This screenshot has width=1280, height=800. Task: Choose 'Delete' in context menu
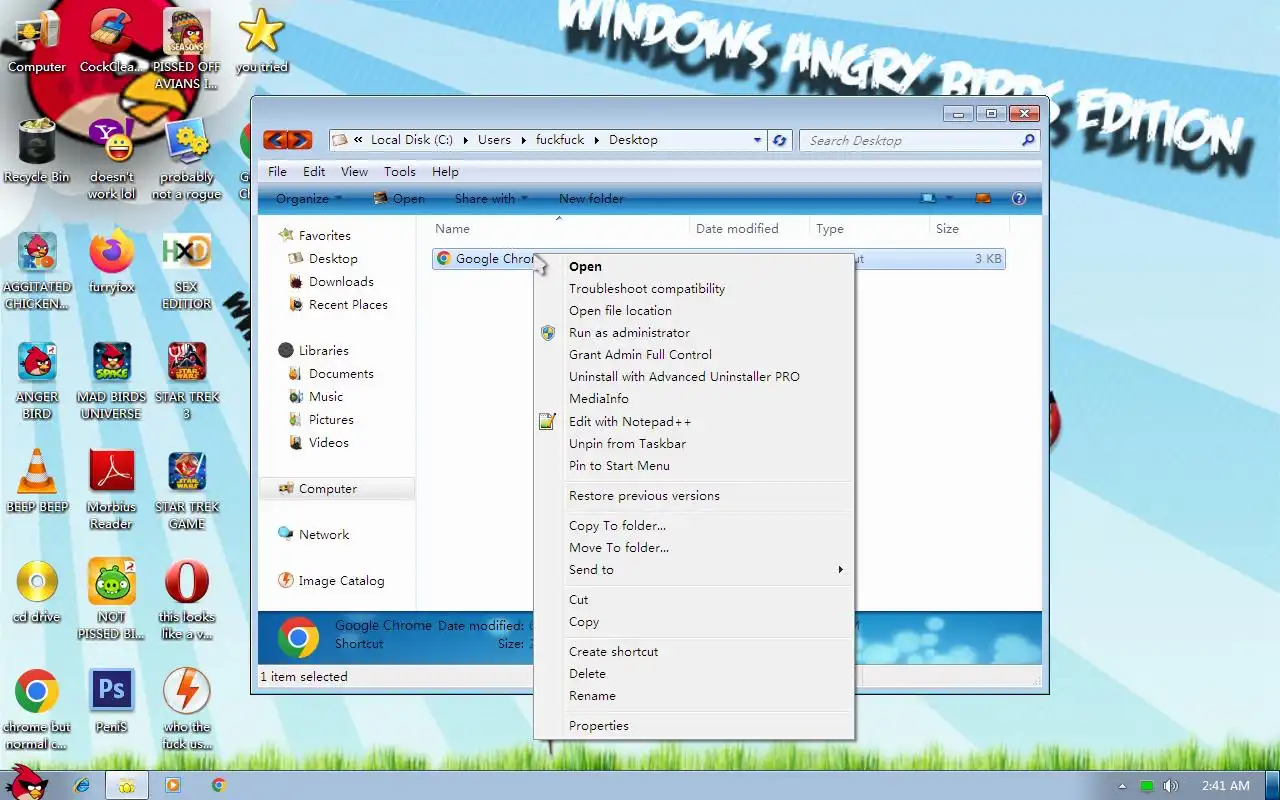(x=694, y=674)
